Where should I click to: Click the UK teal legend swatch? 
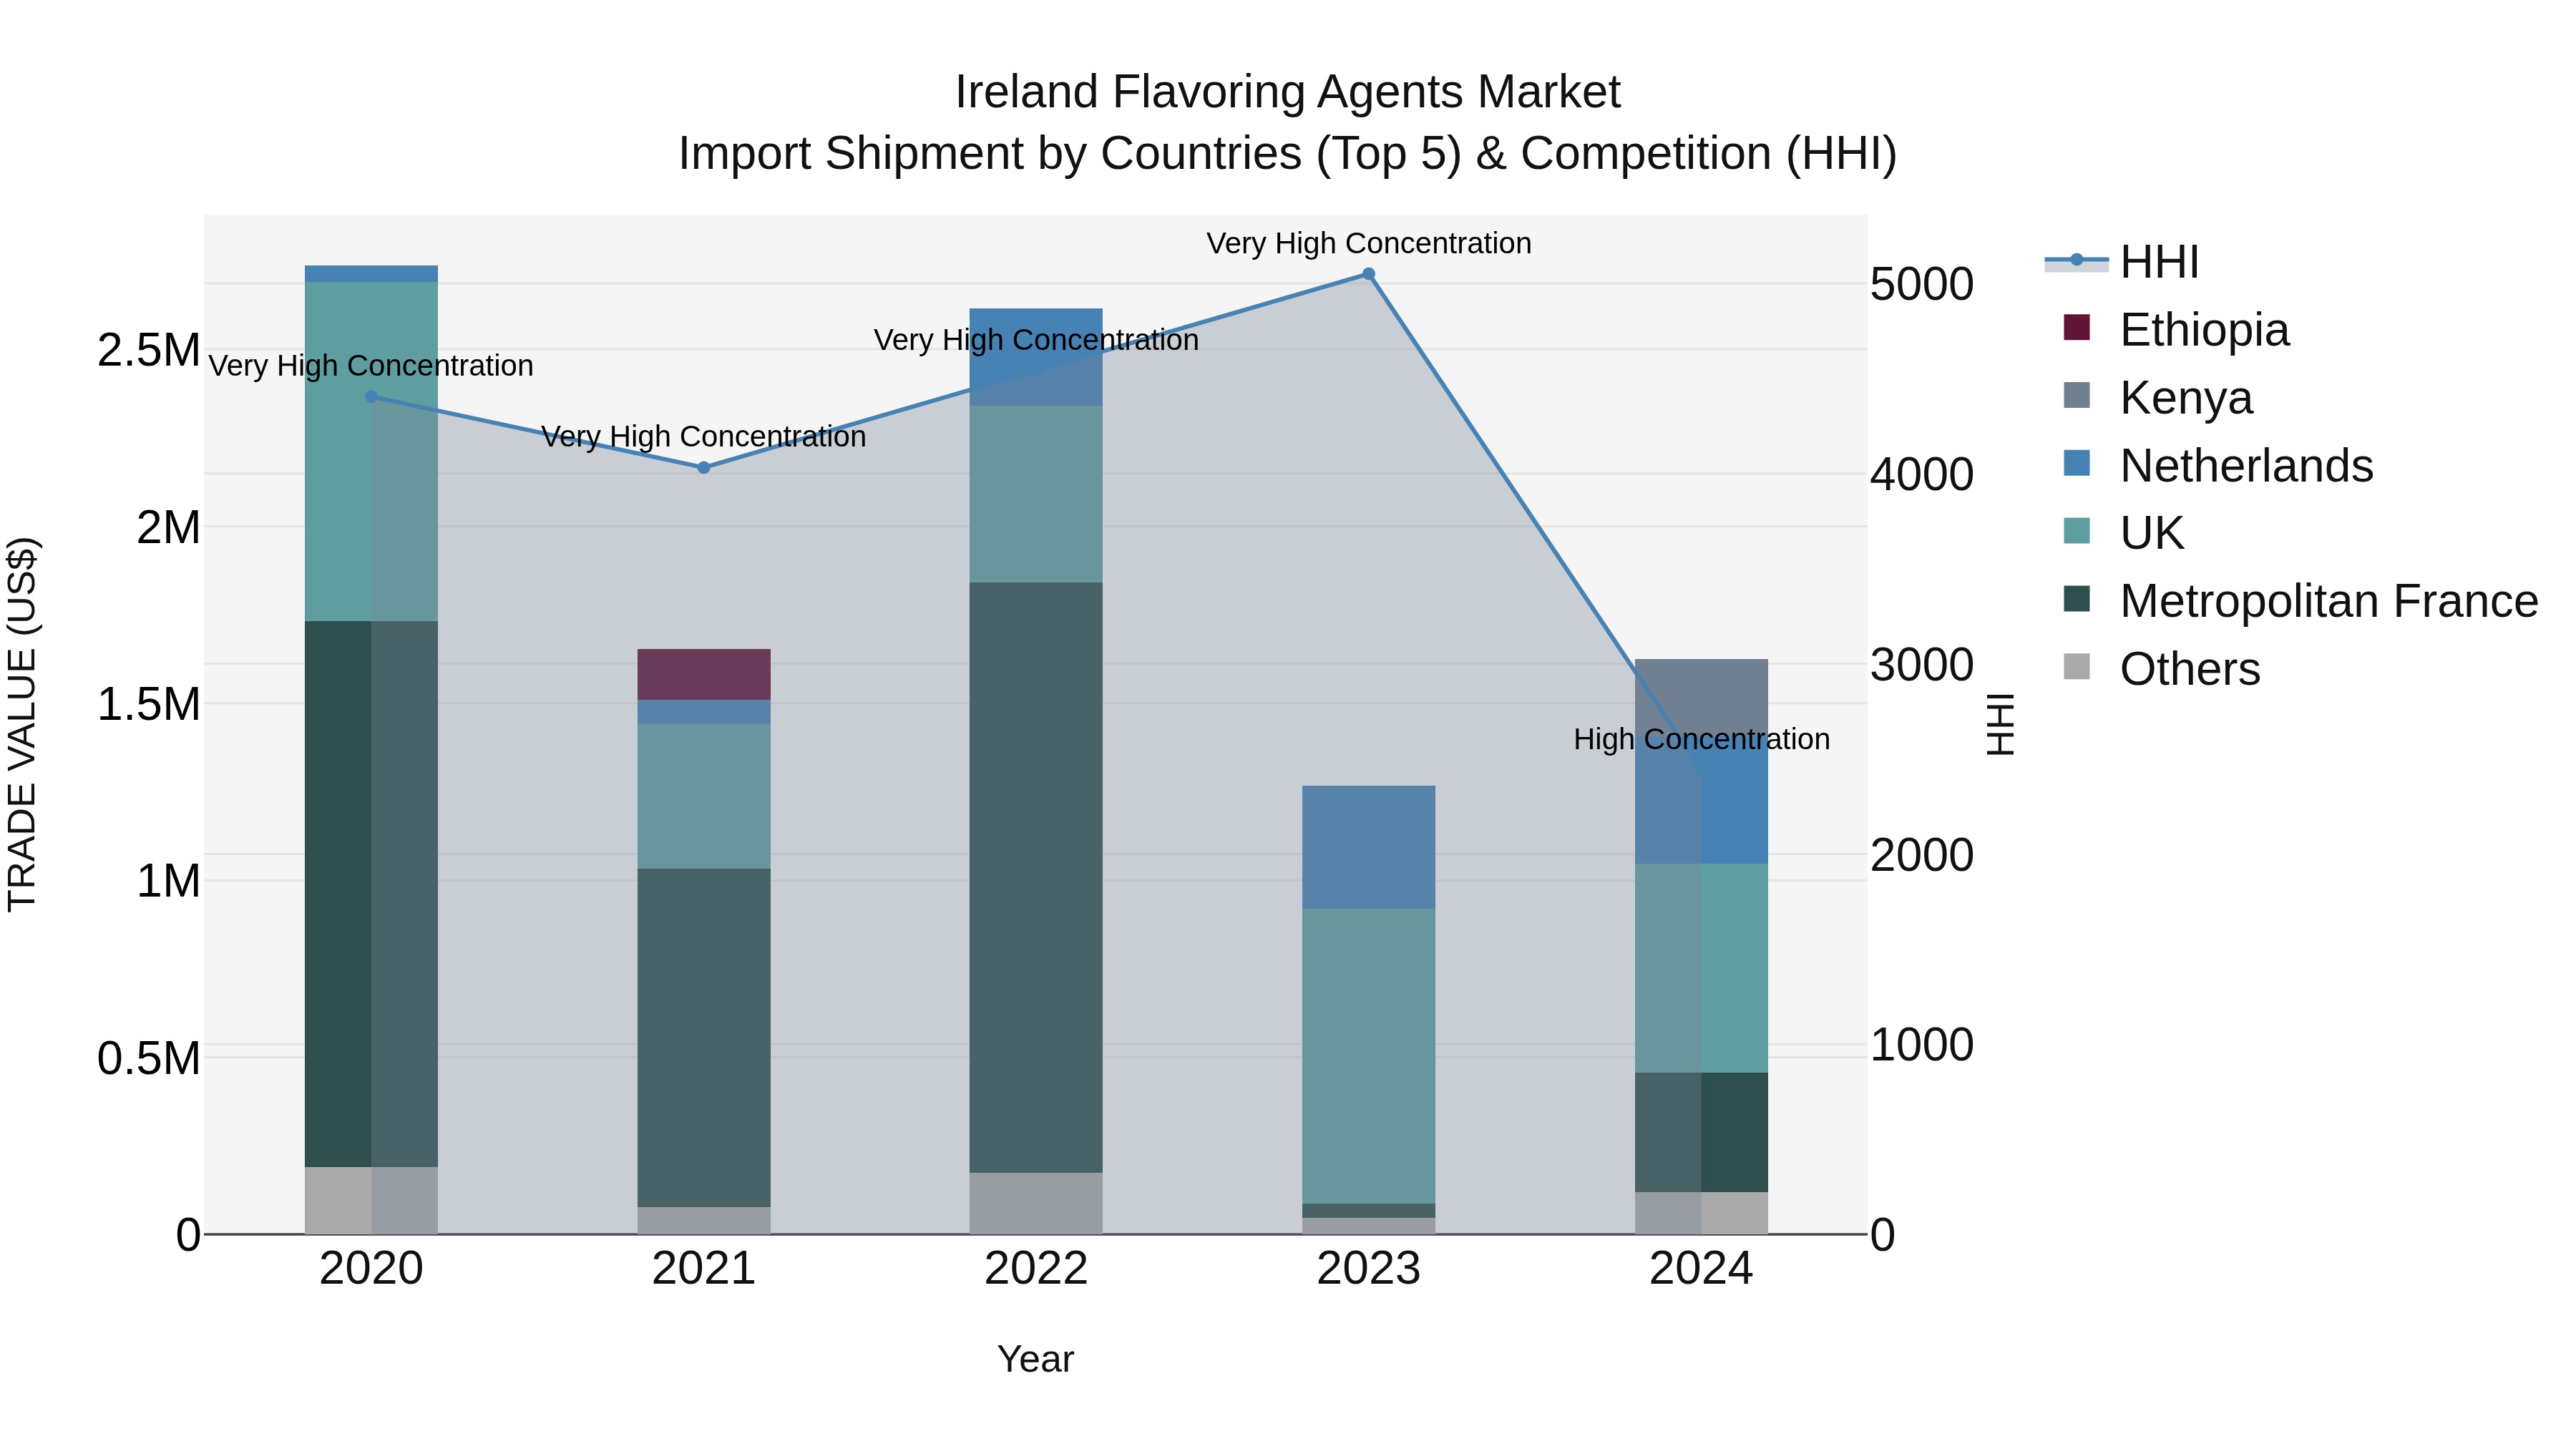click(x=2077, y=530)
